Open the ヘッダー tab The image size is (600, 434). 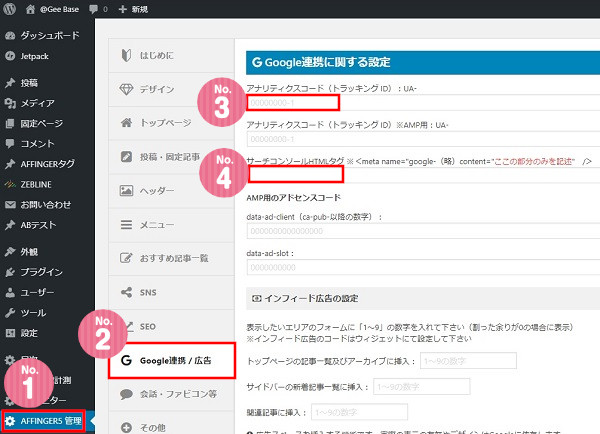click(171, 190)
